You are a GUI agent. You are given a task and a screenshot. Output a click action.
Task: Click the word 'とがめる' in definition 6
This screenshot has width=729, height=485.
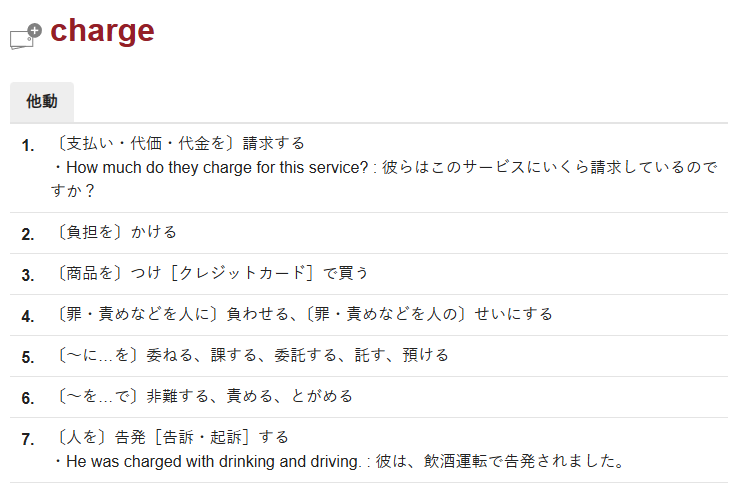[x=322, y=396]
